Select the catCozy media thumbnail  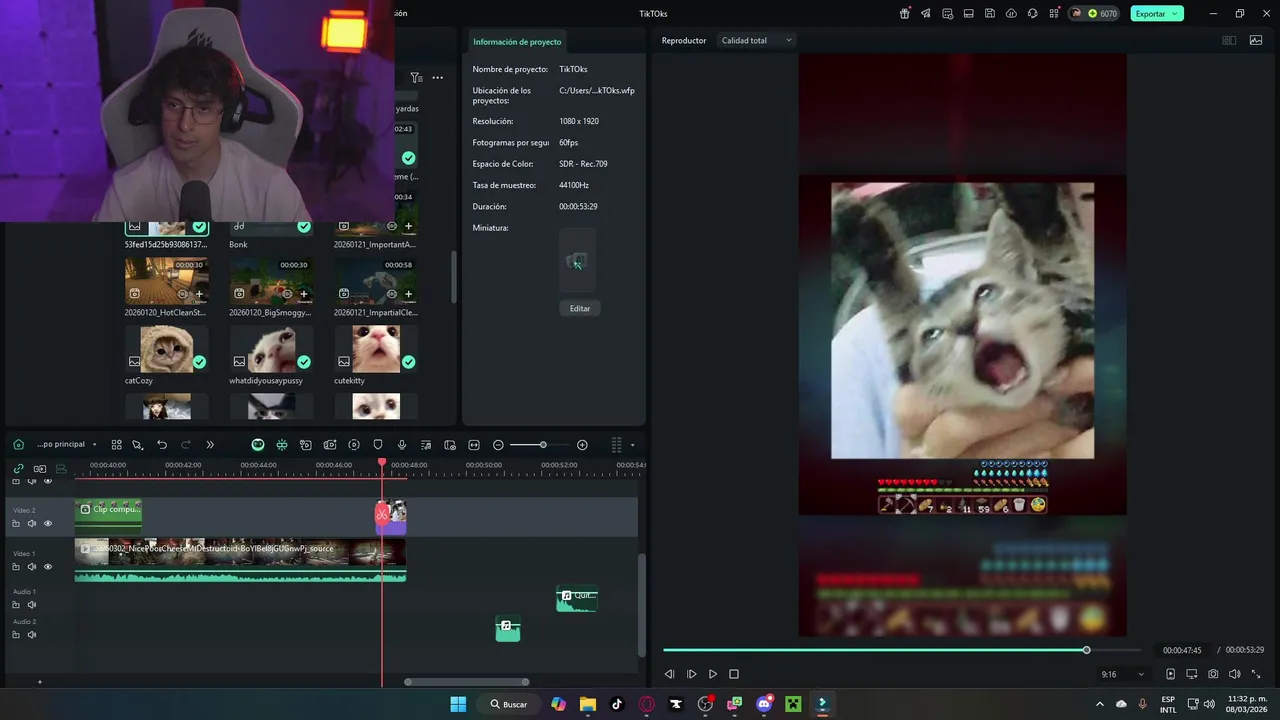(167, 349)
